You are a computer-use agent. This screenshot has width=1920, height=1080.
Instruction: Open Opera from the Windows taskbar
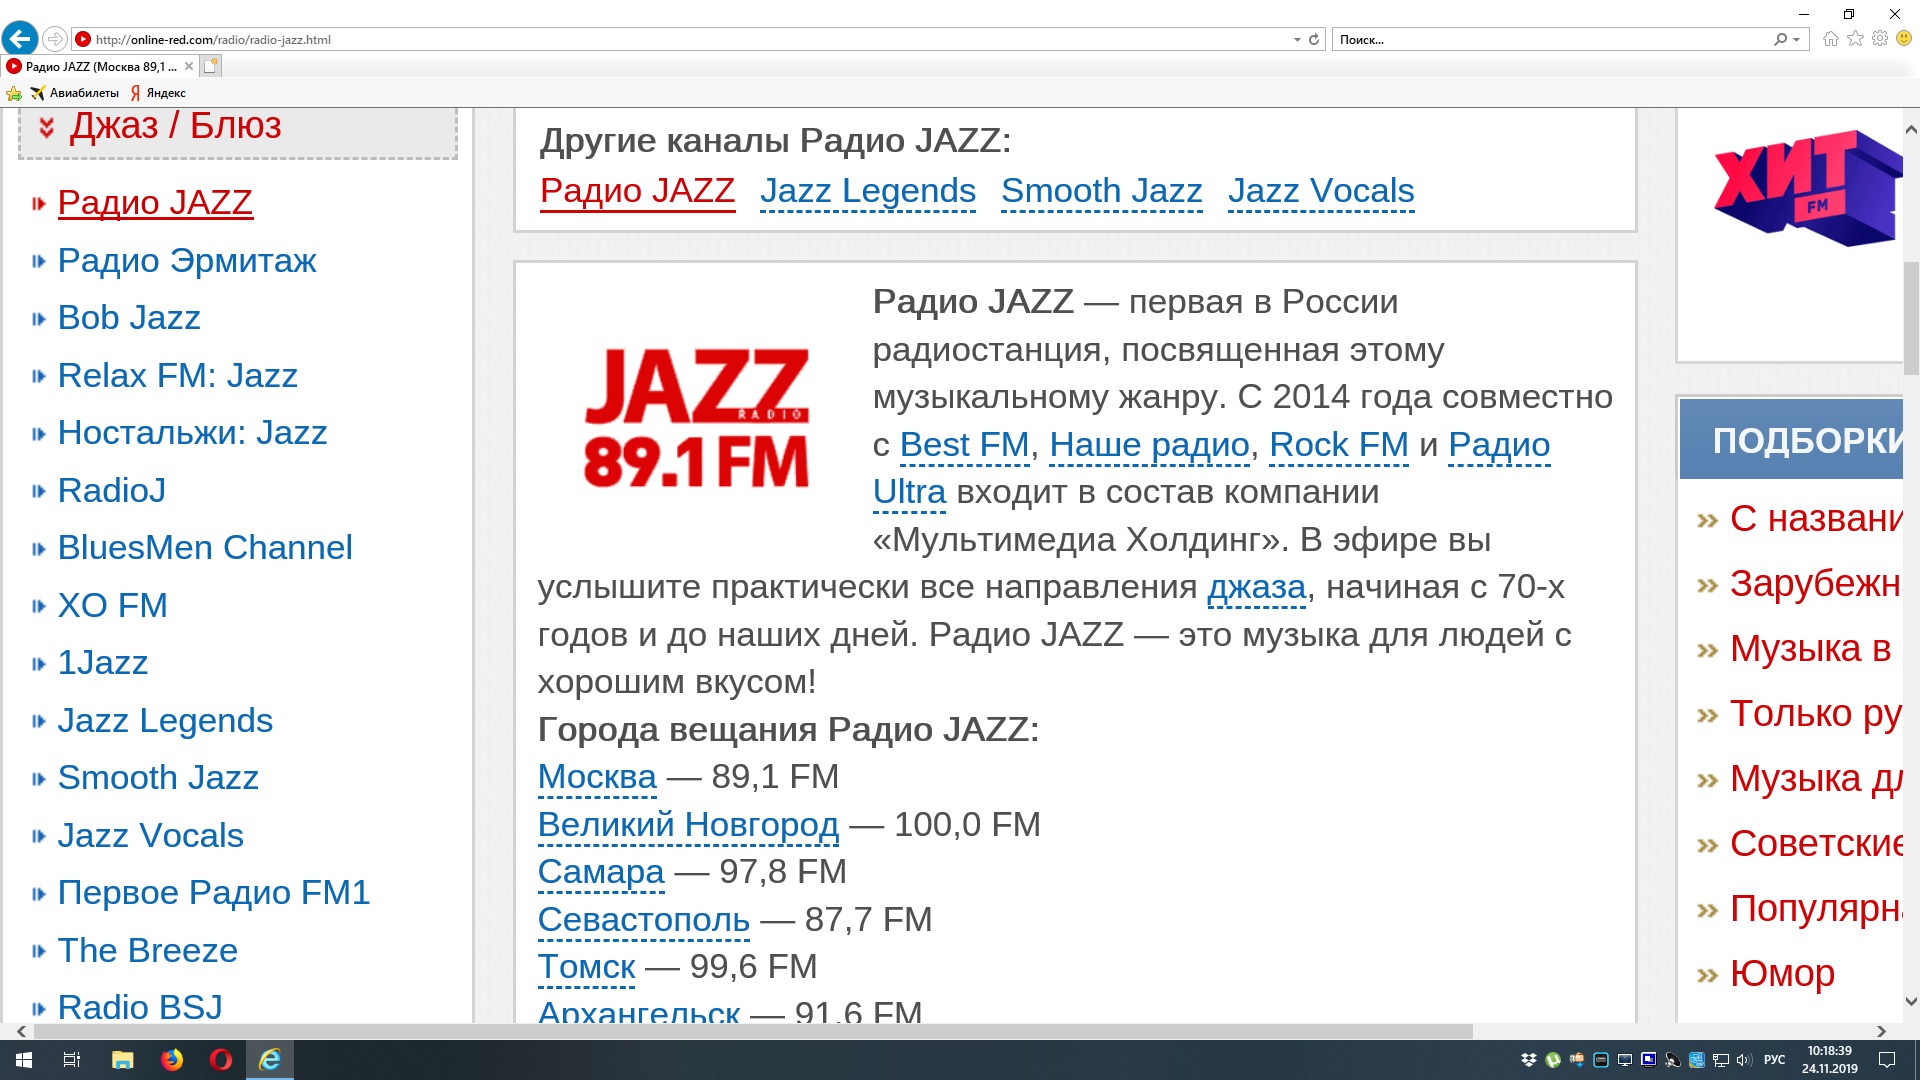coord(220,1059)
